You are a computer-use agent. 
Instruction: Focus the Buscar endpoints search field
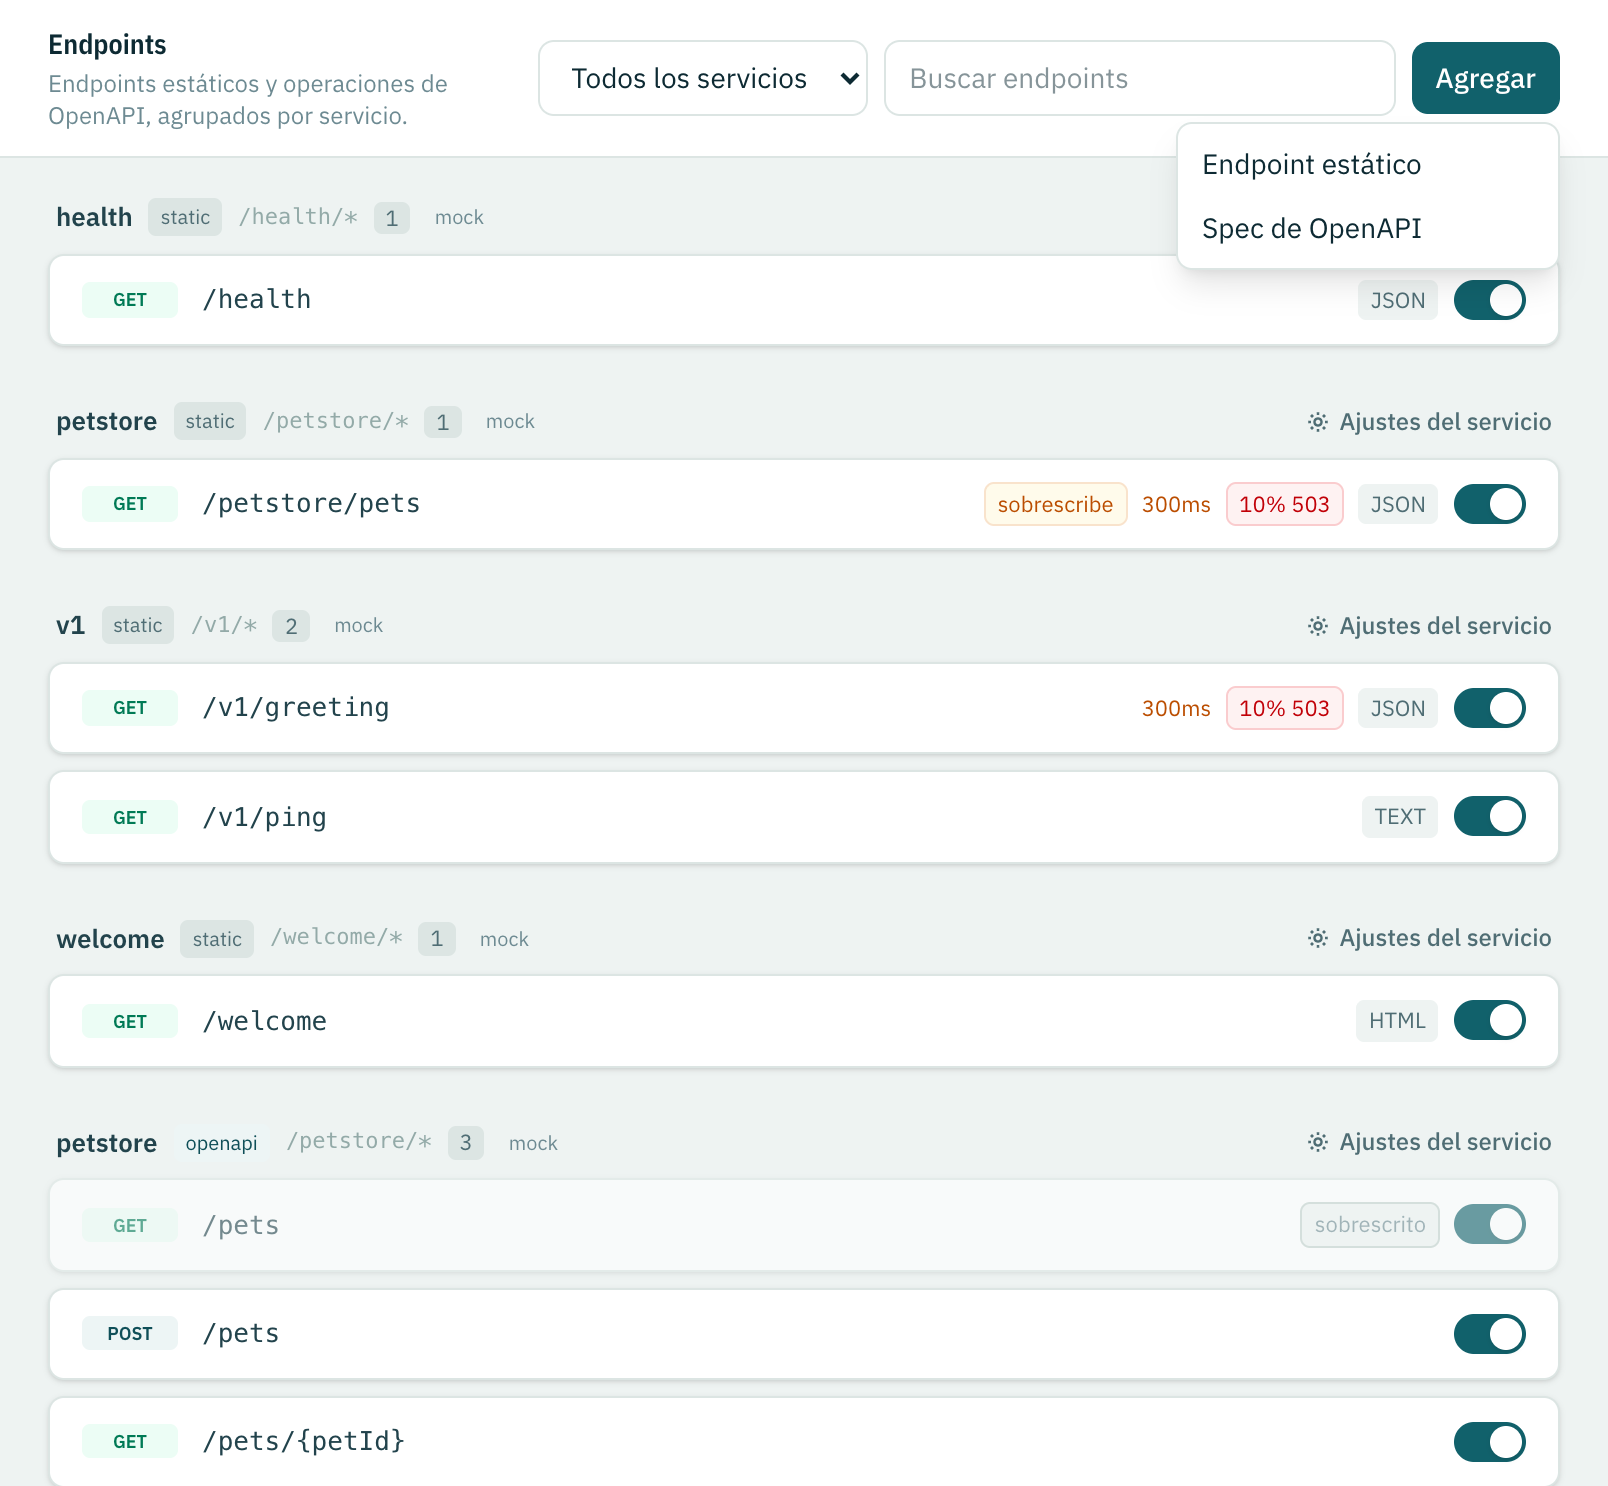tap(1140, 78)
